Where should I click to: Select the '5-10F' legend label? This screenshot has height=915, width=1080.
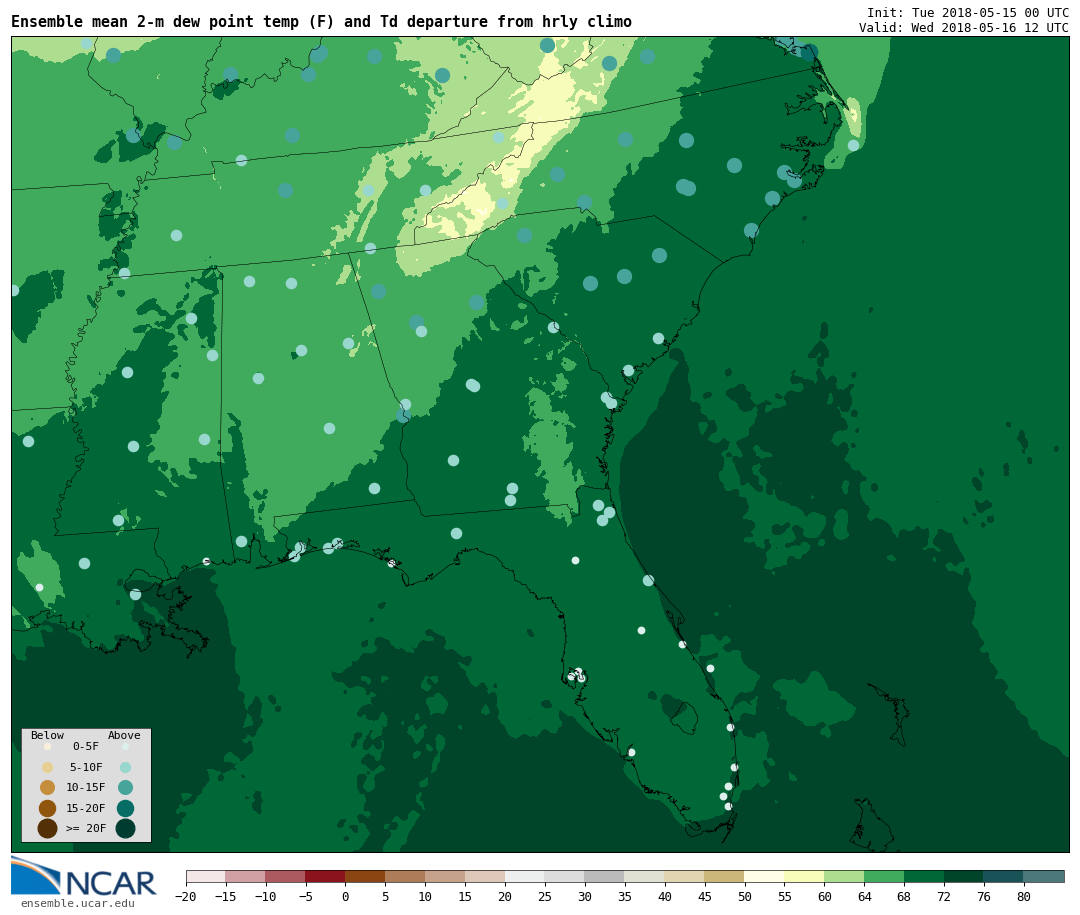coord(86,767)
